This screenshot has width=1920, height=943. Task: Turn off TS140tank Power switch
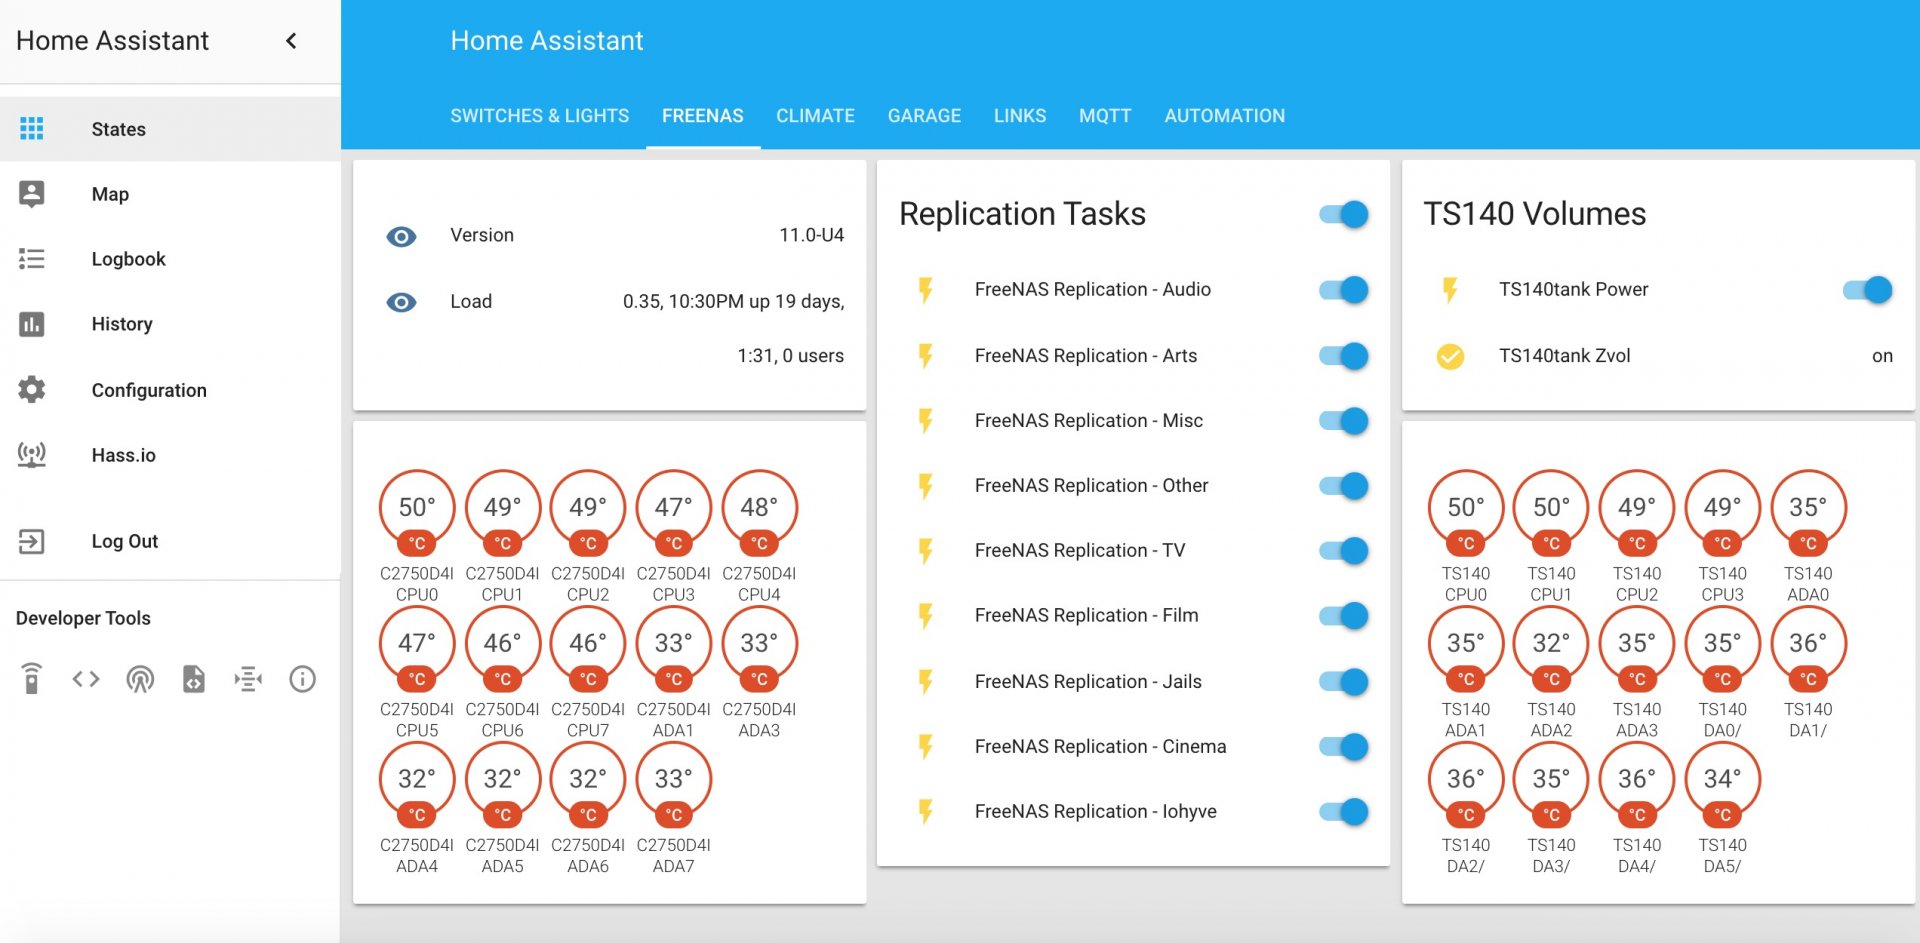point(1867,290)
